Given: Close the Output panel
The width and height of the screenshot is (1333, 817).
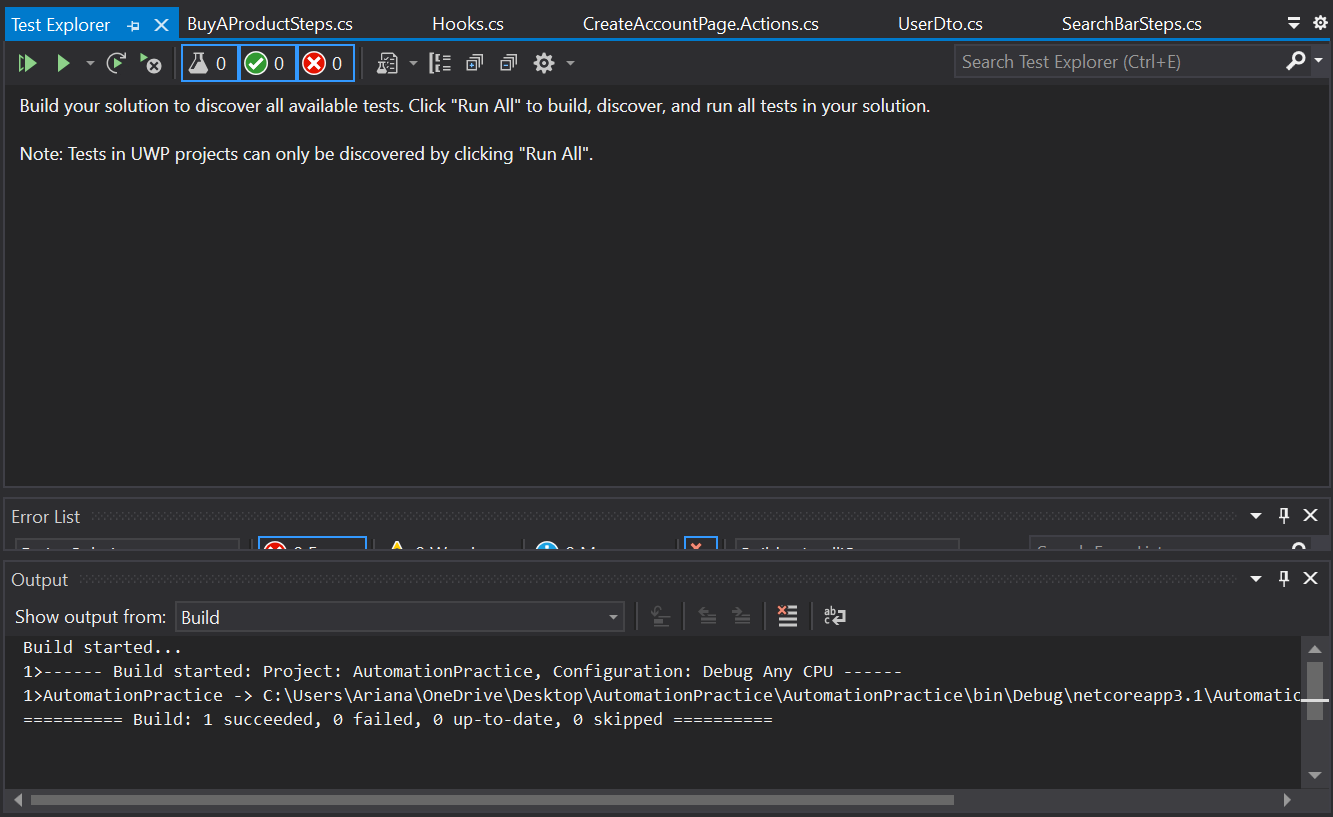Looking at the screenshot, I should coord(1311,579).
